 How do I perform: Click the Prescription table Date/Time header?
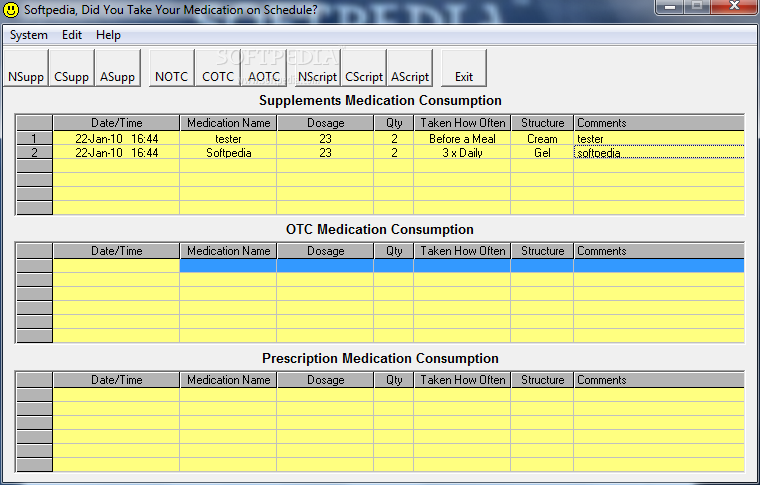116,380
